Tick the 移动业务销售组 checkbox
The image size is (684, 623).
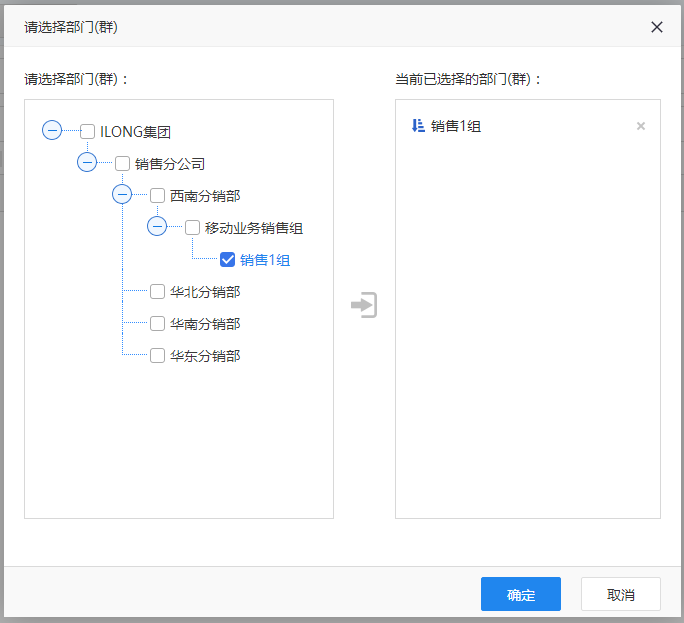(192, 228)
